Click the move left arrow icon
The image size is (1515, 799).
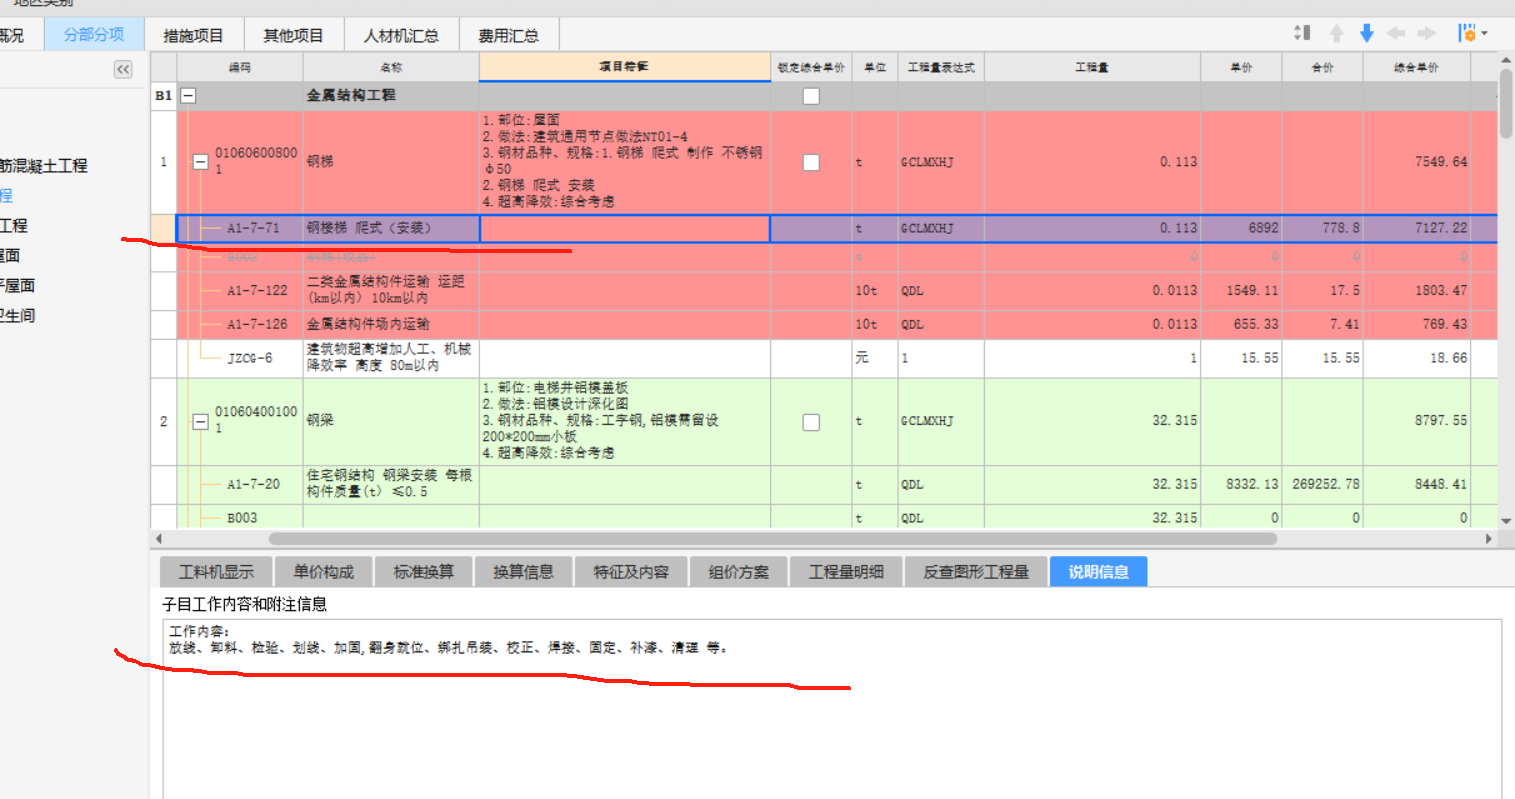1397,33
